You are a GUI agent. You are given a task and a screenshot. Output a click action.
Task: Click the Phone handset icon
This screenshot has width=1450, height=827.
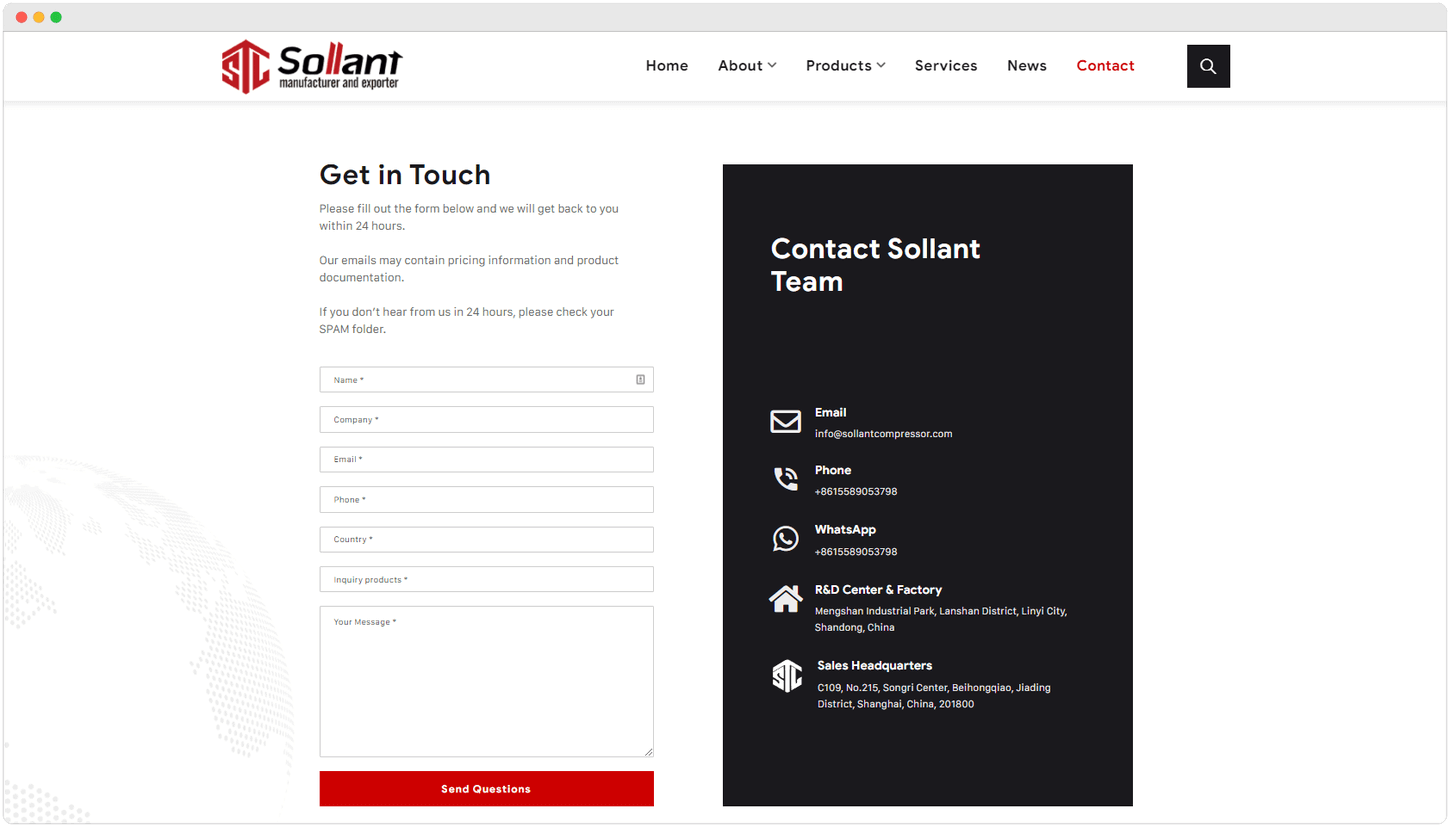[x=785, y=479]
